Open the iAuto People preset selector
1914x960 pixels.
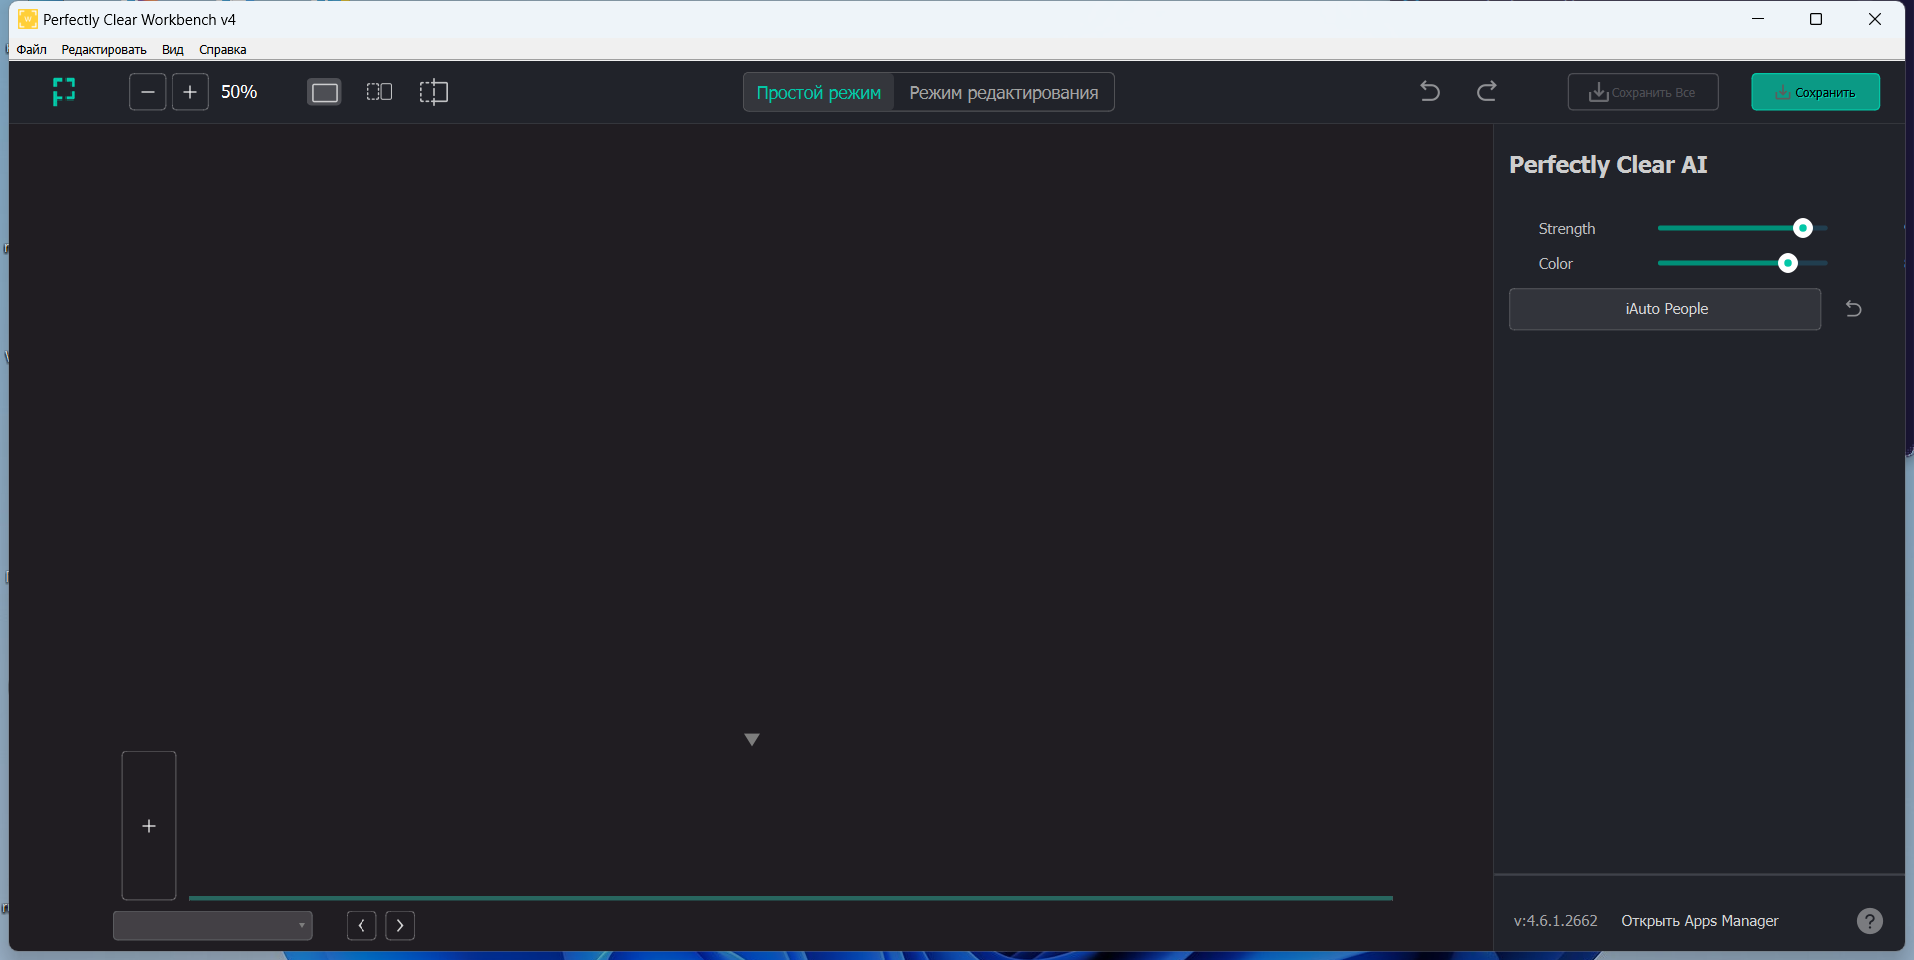click(1665, 309)
